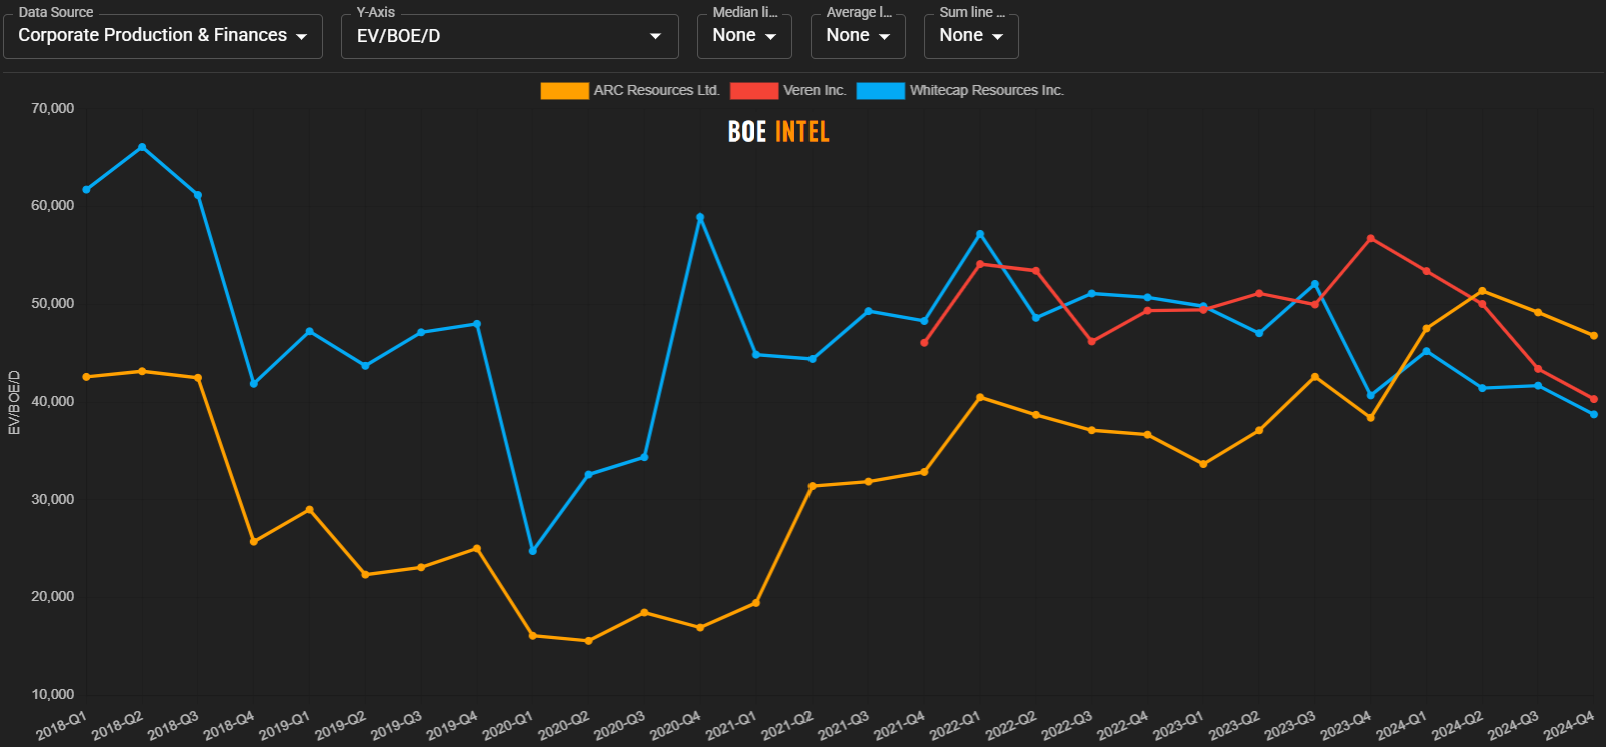Open the Average line dropdown
1606x747 pixels.
(858, 36)
